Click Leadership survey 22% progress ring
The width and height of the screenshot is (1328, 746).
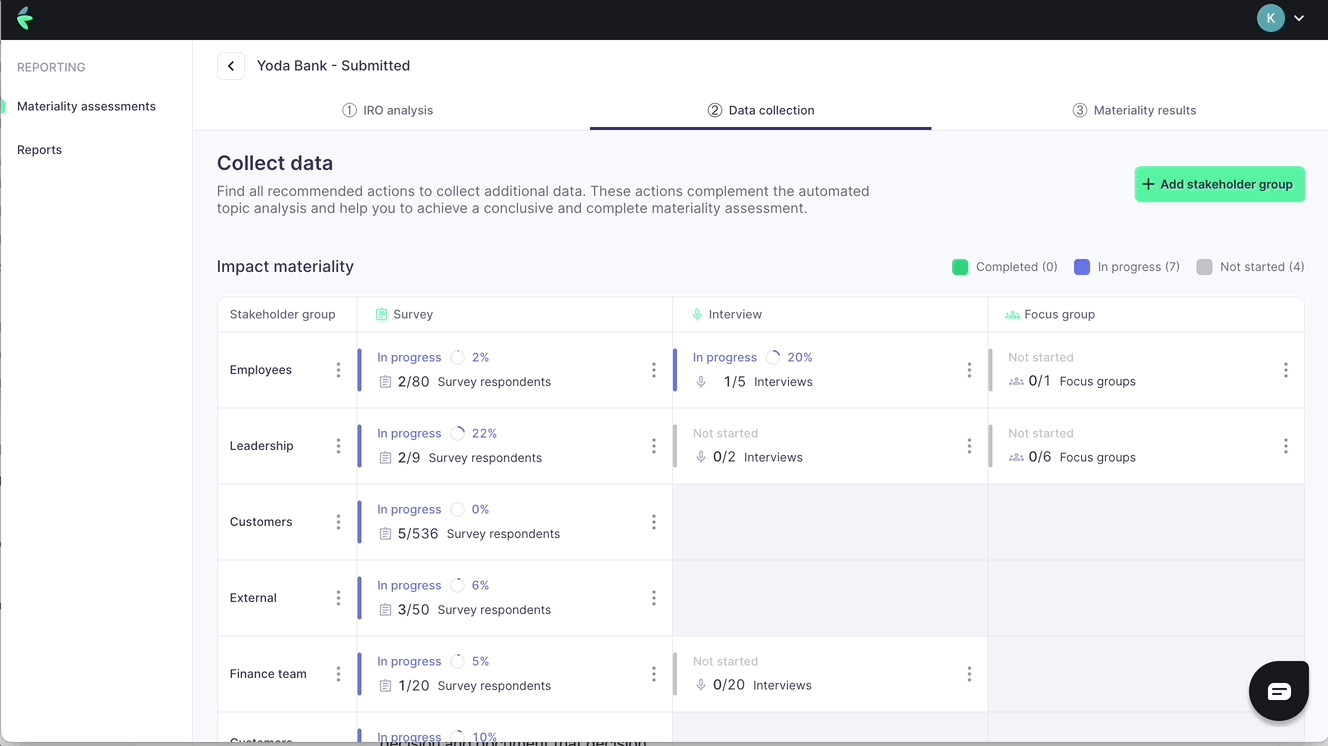[x=457, y=433]
